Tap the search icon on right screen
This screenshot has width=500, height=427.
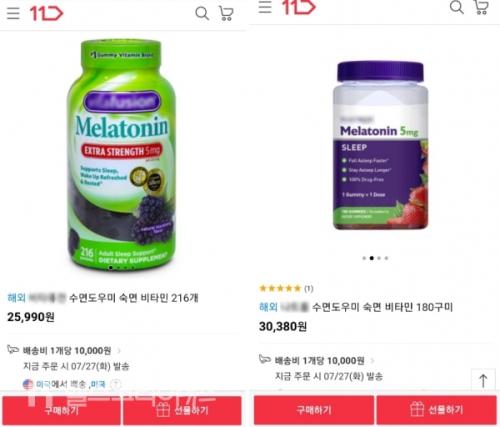pos(456,7)
